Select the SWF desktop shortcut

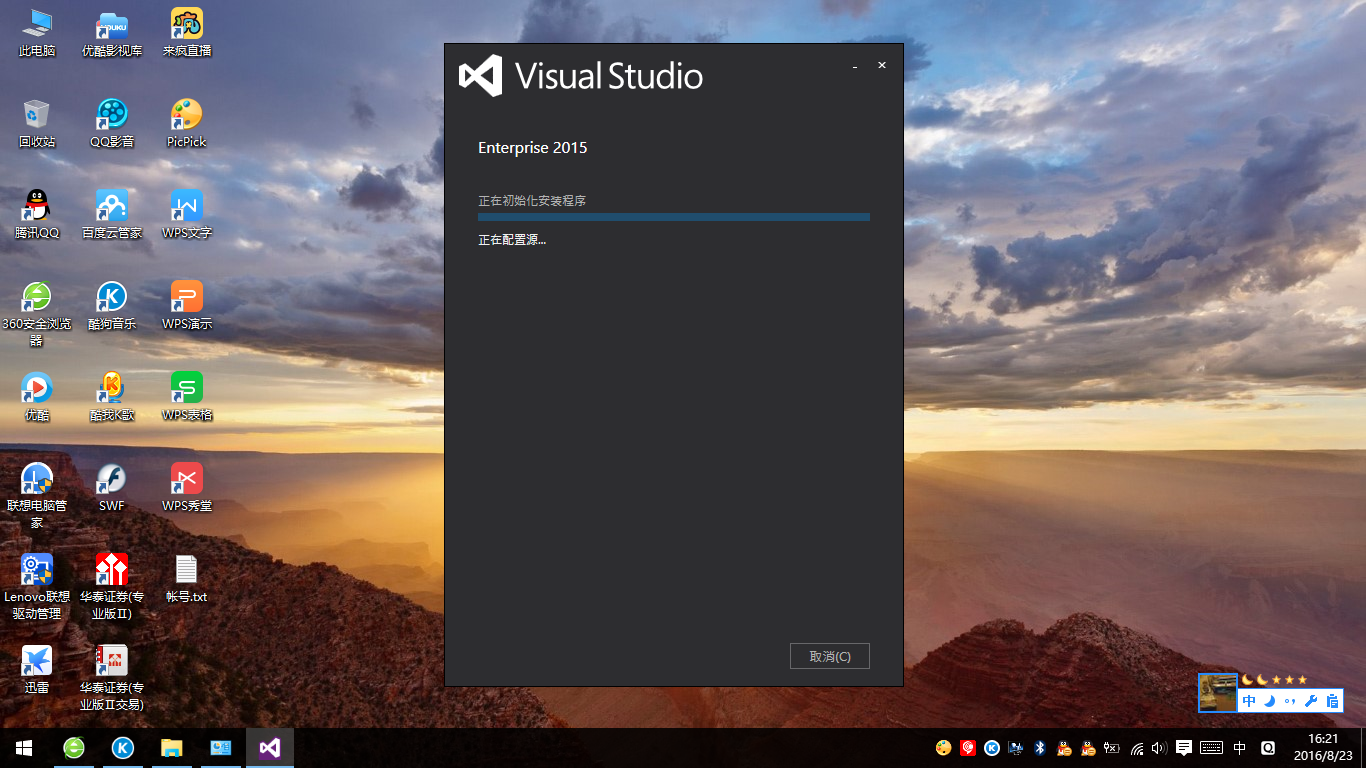[x=112, y=488]
